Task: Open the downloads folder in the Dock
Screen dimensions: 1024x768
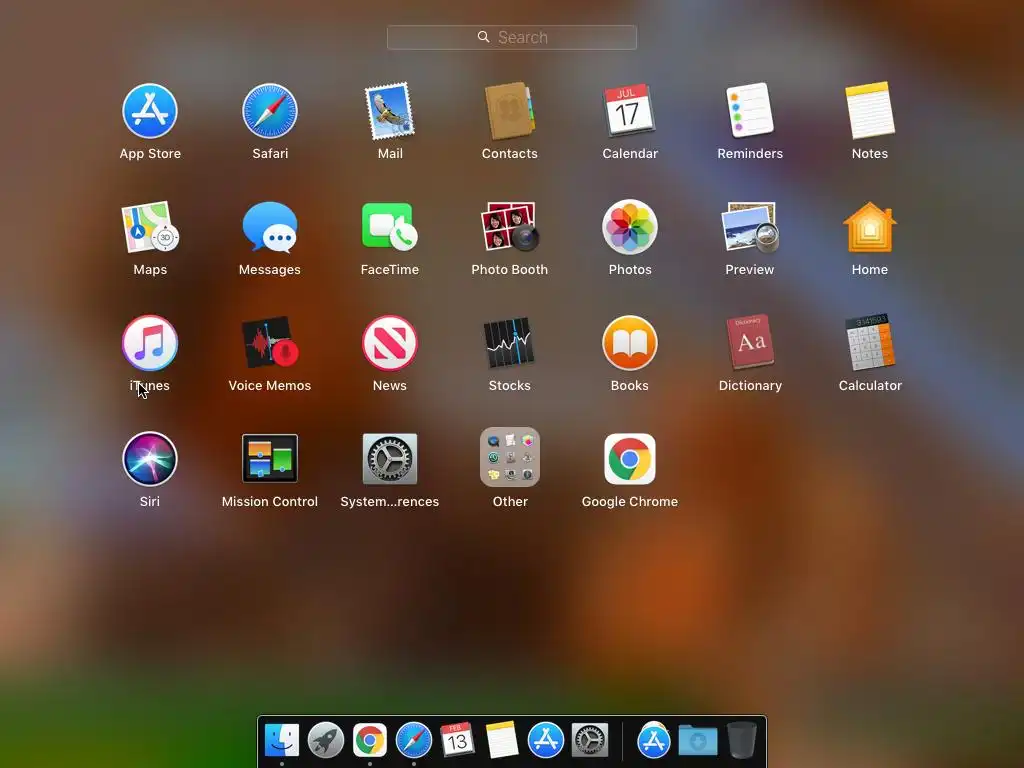Action: pyautogui.click(x=697, y=741)
